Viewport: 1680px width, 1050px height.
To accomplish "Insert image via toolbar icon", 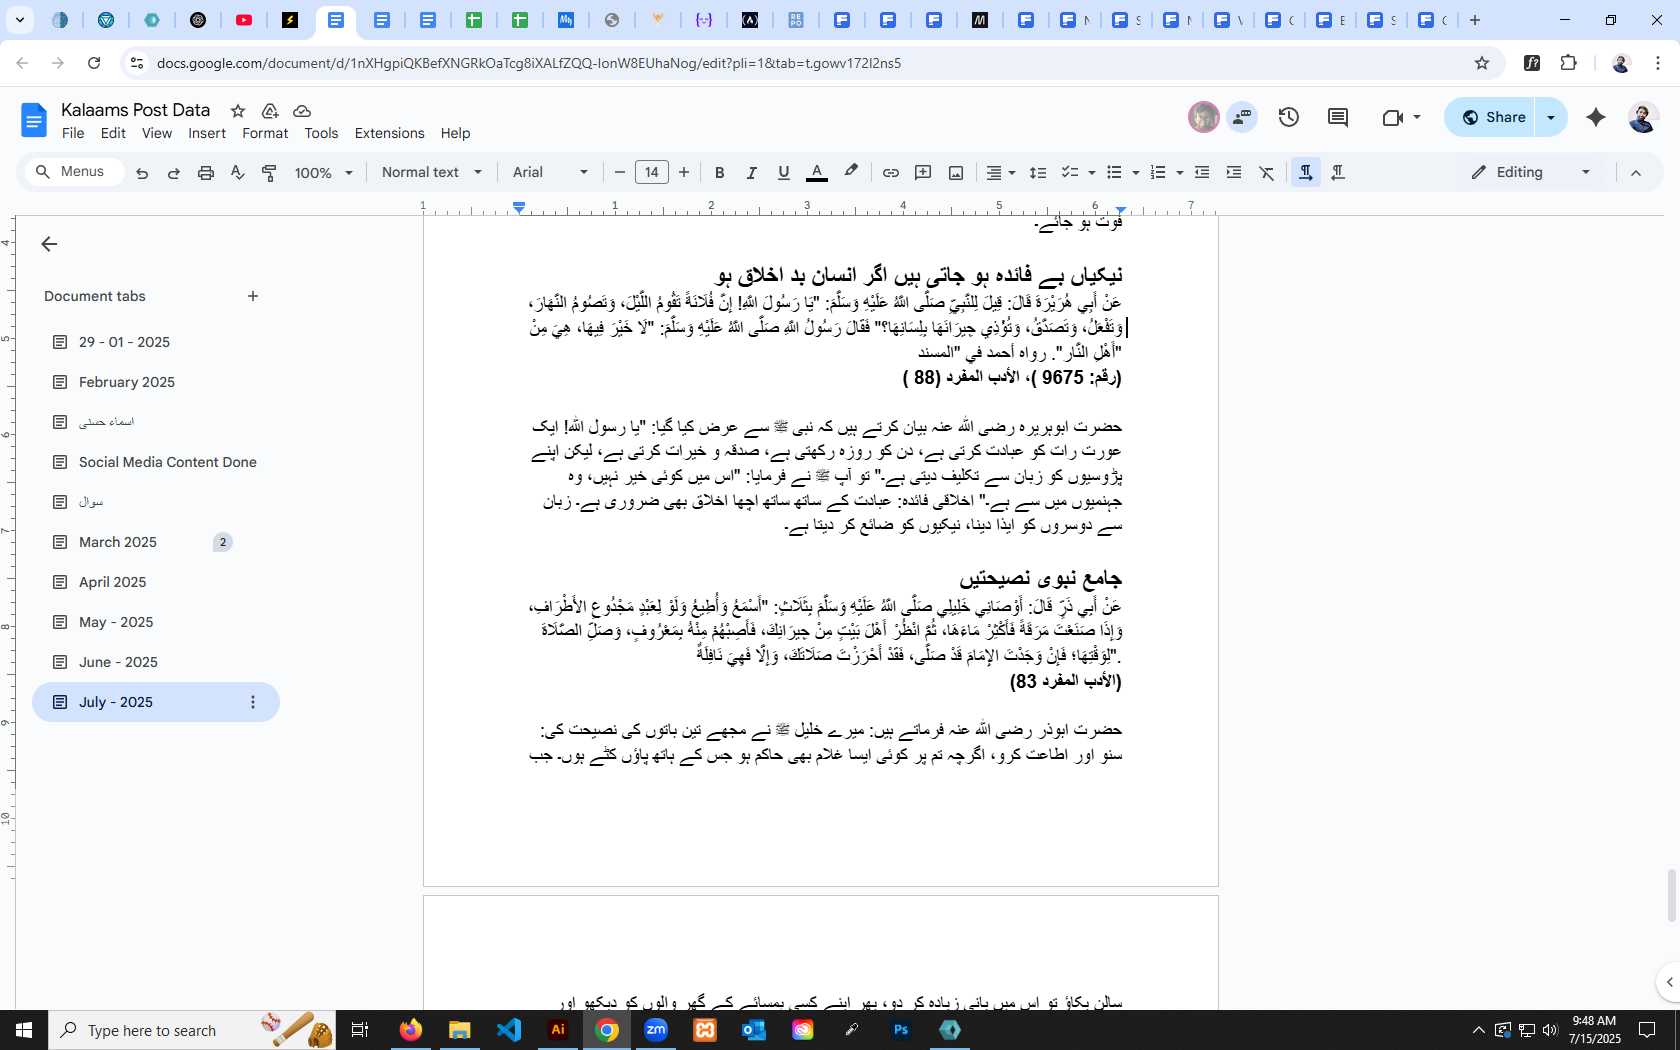I will 956,173.
